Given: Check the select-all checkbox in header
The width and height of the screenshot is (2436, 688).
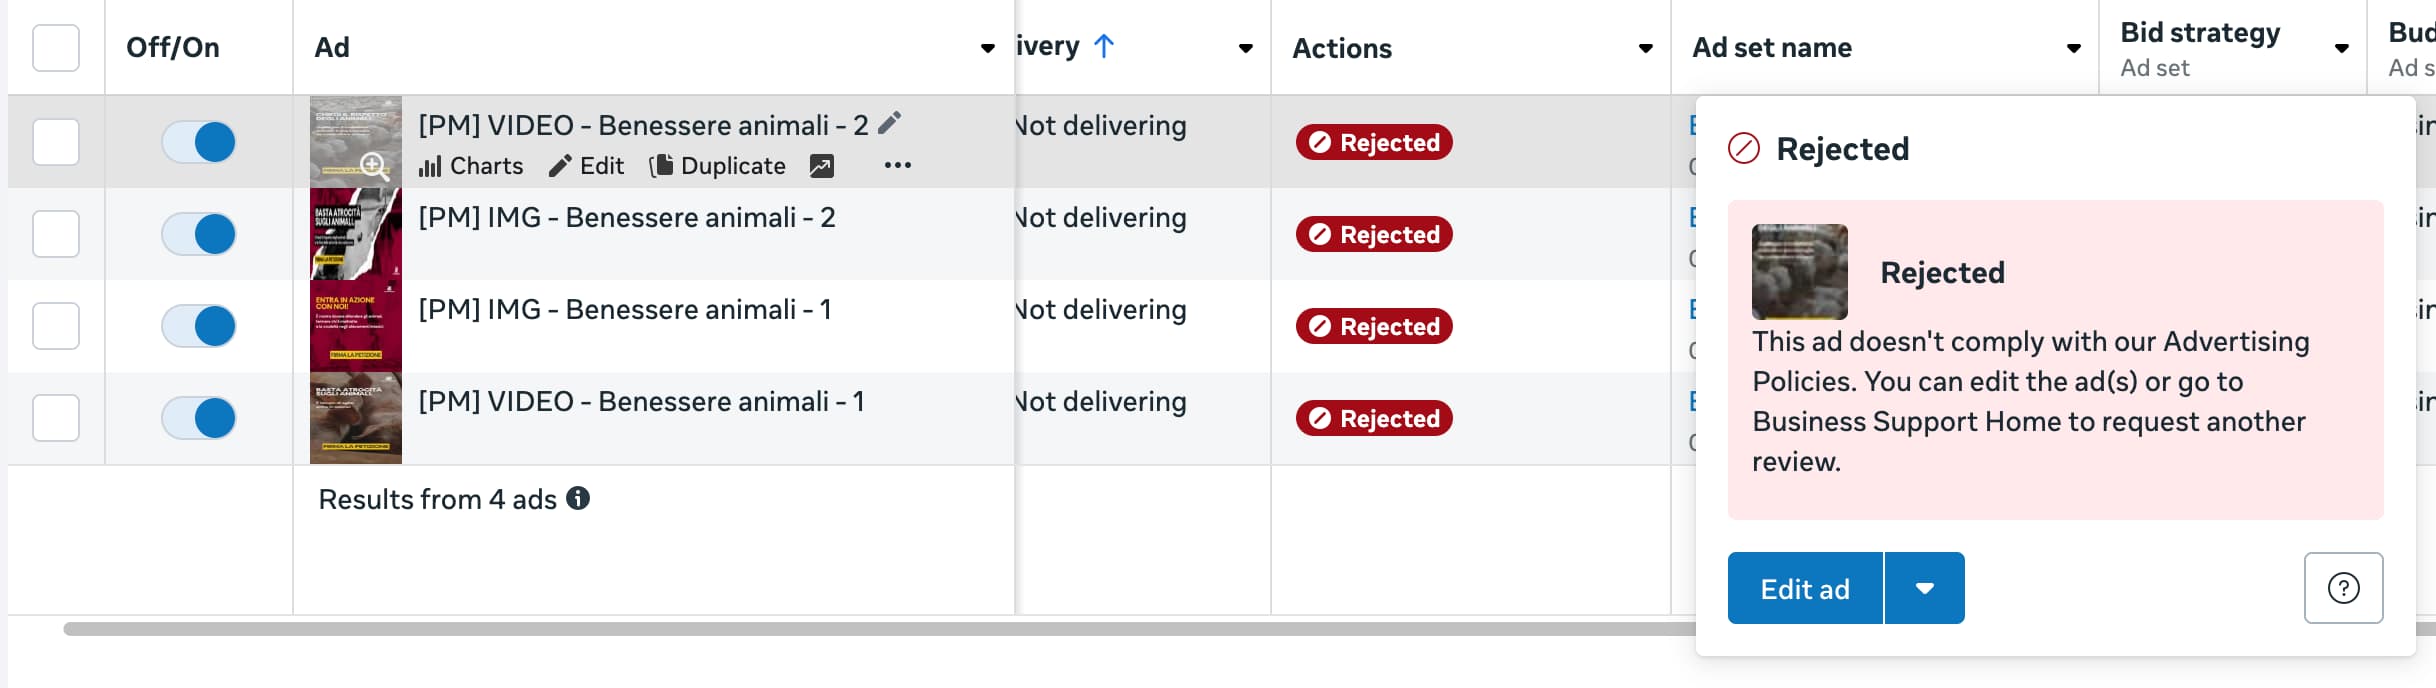Looking at the screenshot, I should click(56, 48).
